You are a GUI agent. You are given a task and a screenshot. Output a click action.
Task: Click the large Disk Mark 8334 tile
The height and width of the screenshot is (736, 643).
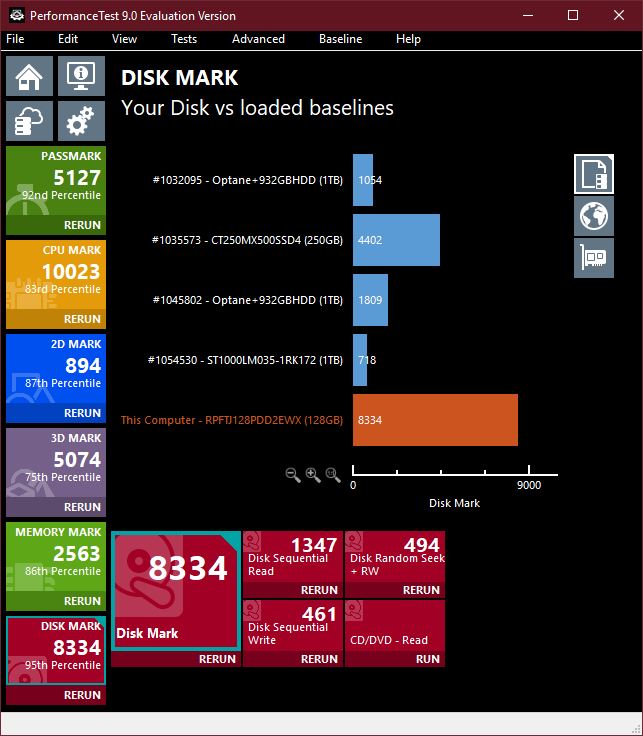(176, 590)
